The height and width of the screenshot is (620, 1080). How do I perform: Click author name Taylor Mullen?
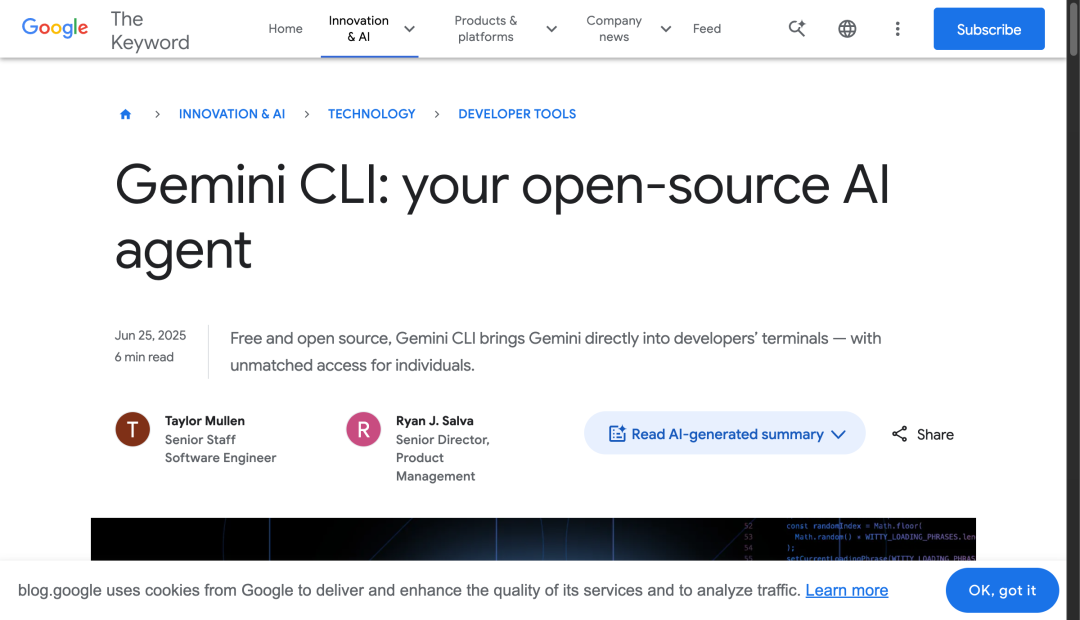205,421
